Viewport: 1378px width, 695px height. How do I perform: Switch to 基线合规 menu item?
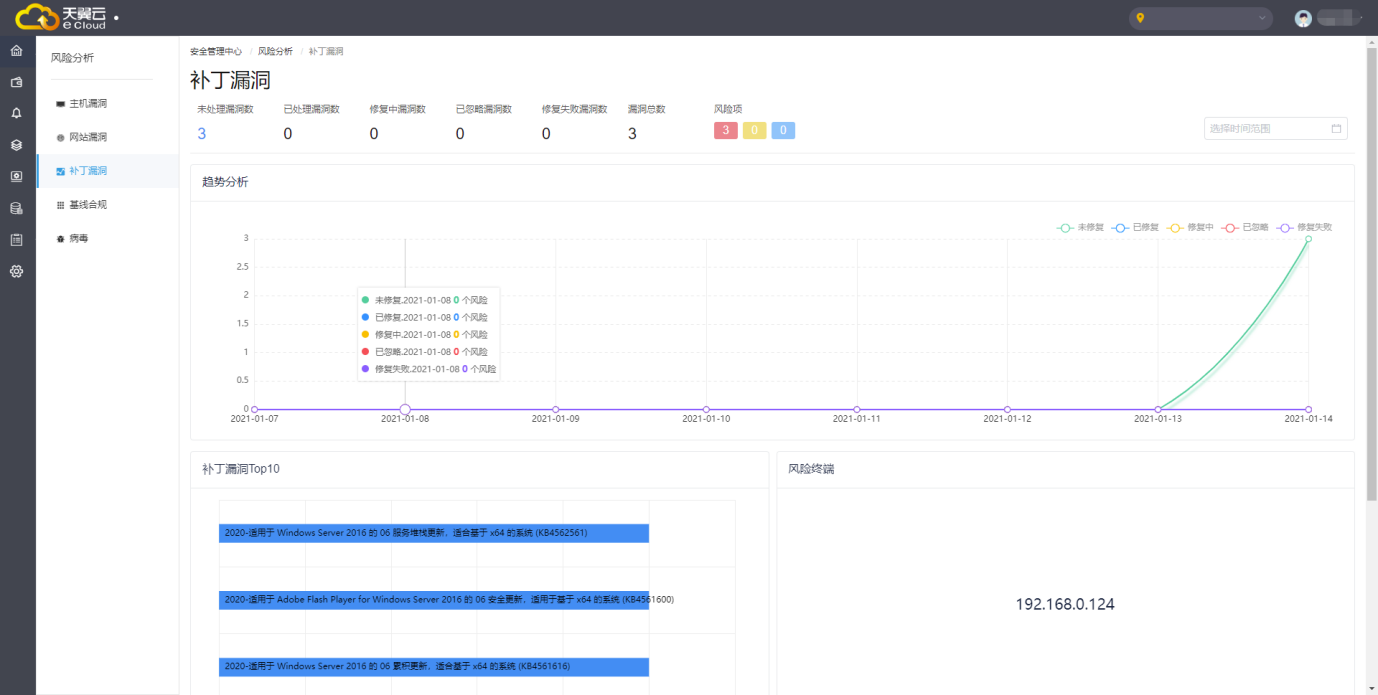tap(87, 205)
